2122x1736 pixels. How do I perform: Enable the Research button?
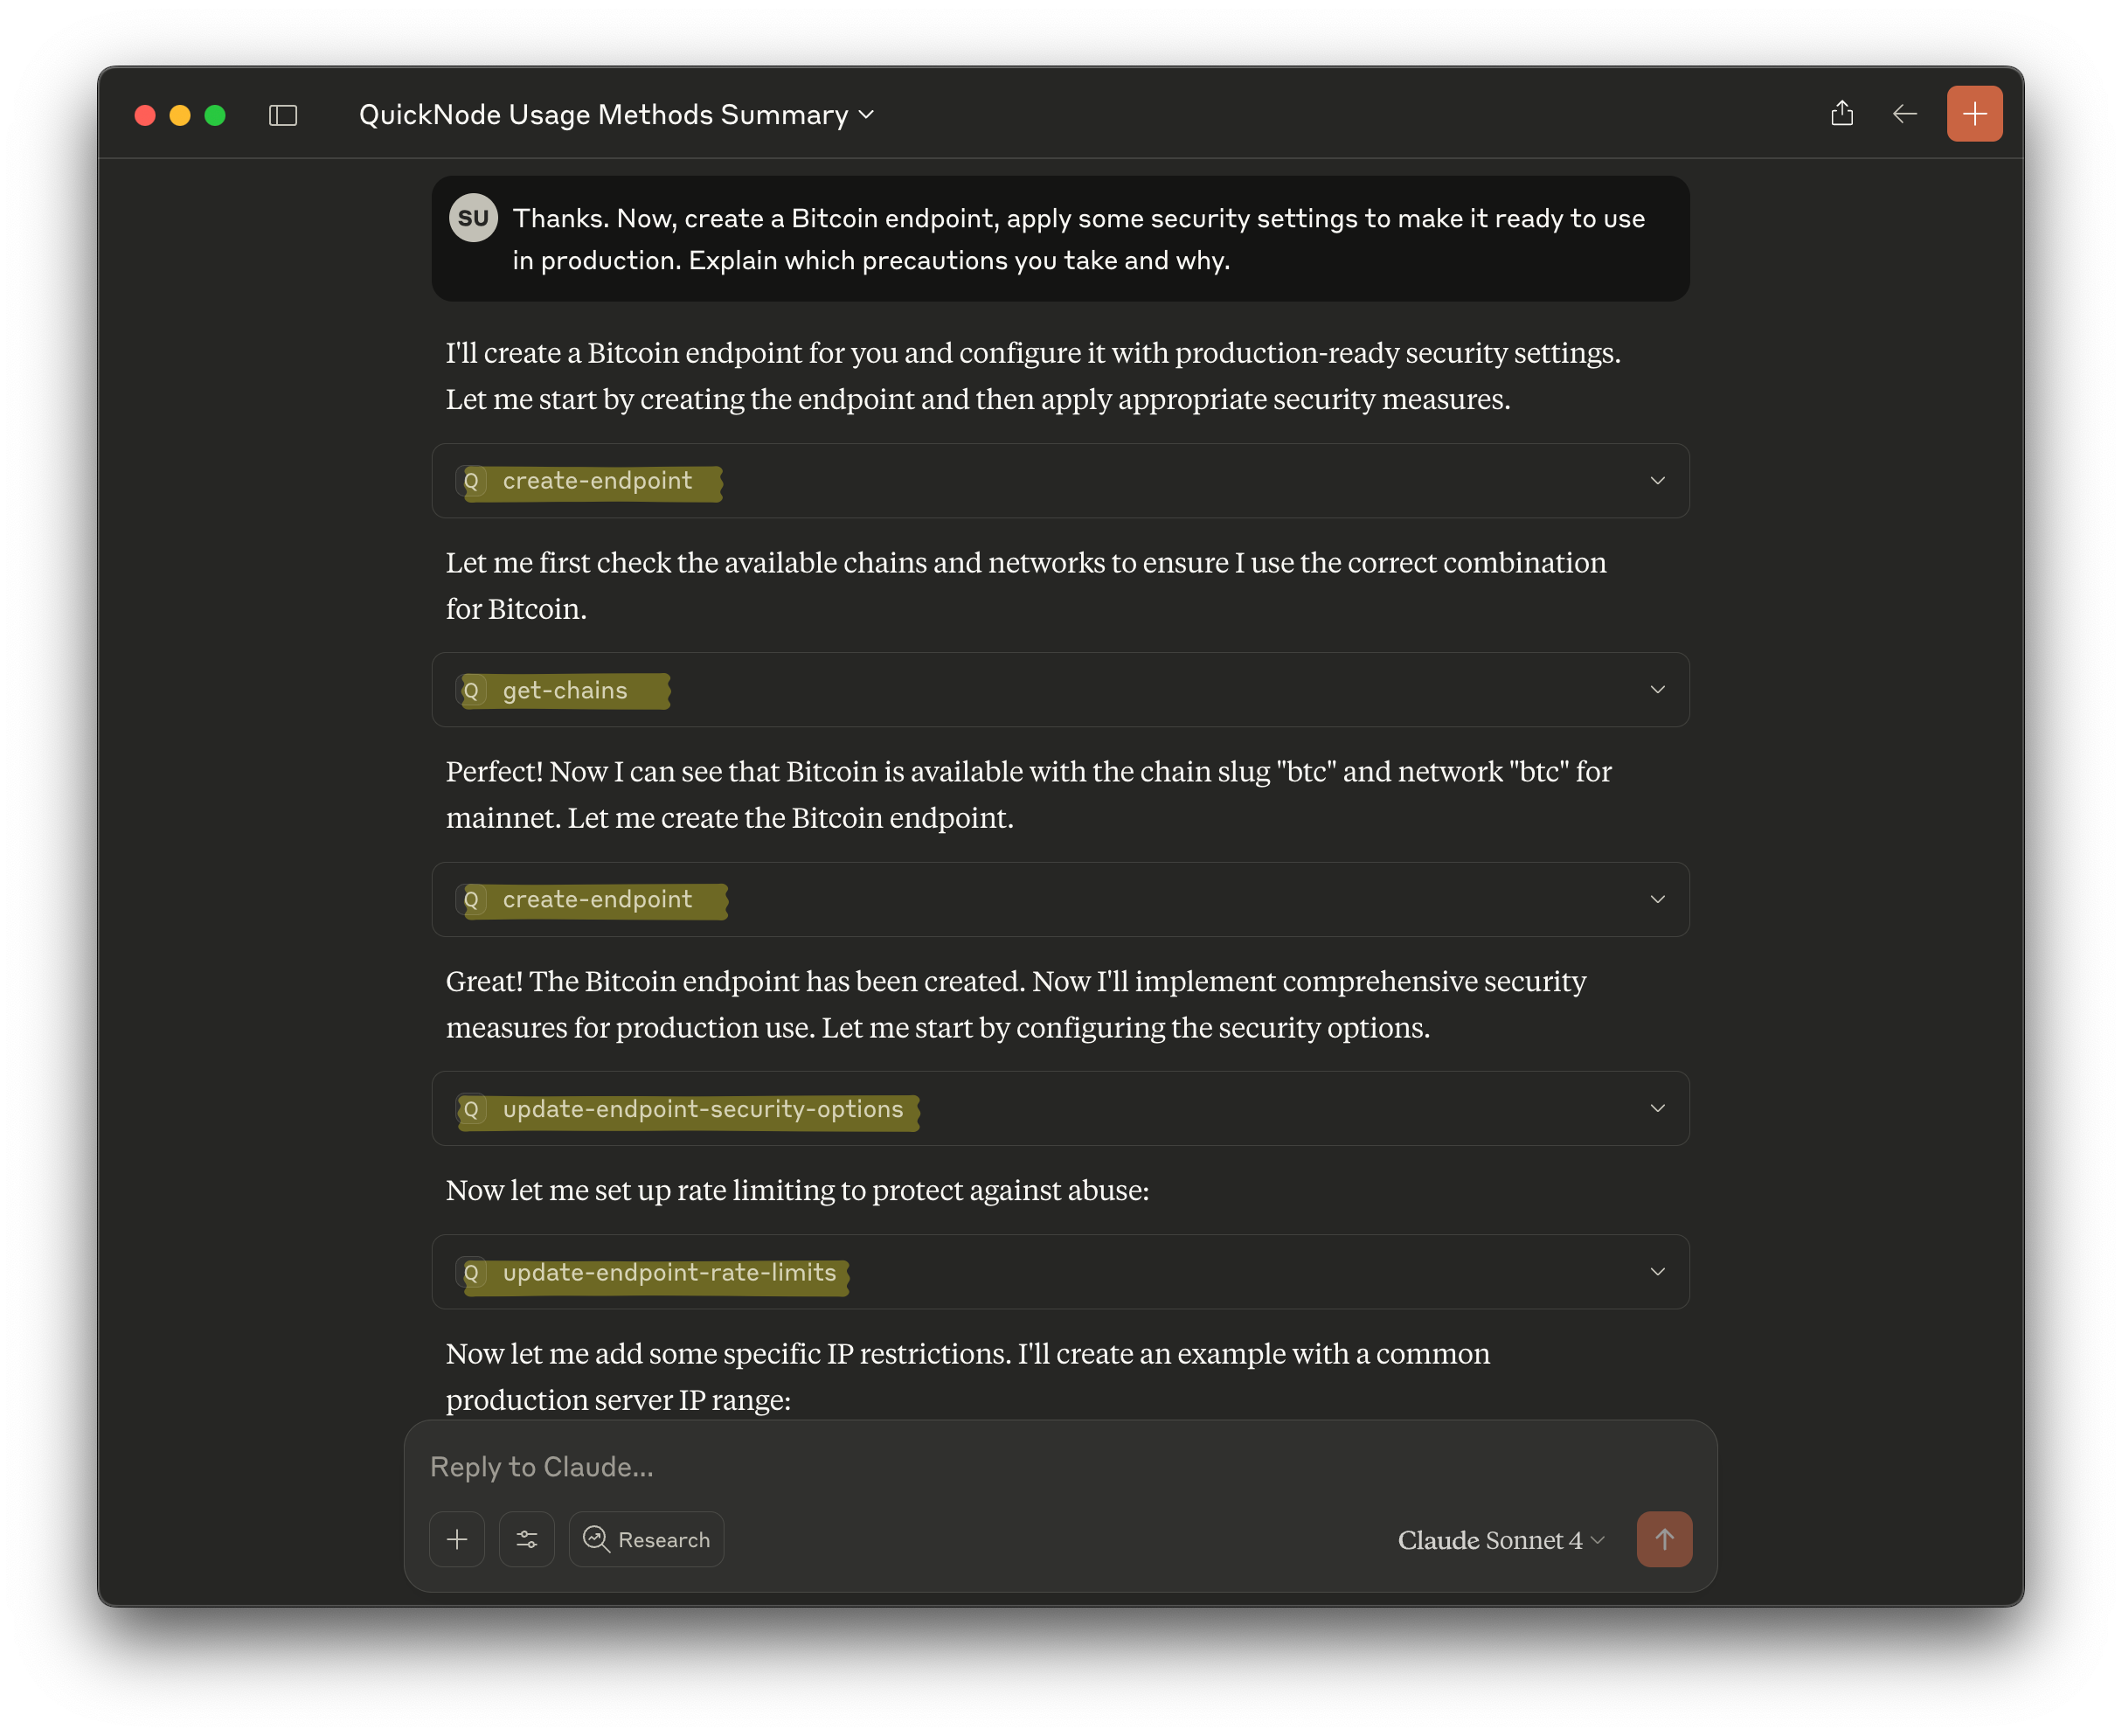click(647, 1539)
